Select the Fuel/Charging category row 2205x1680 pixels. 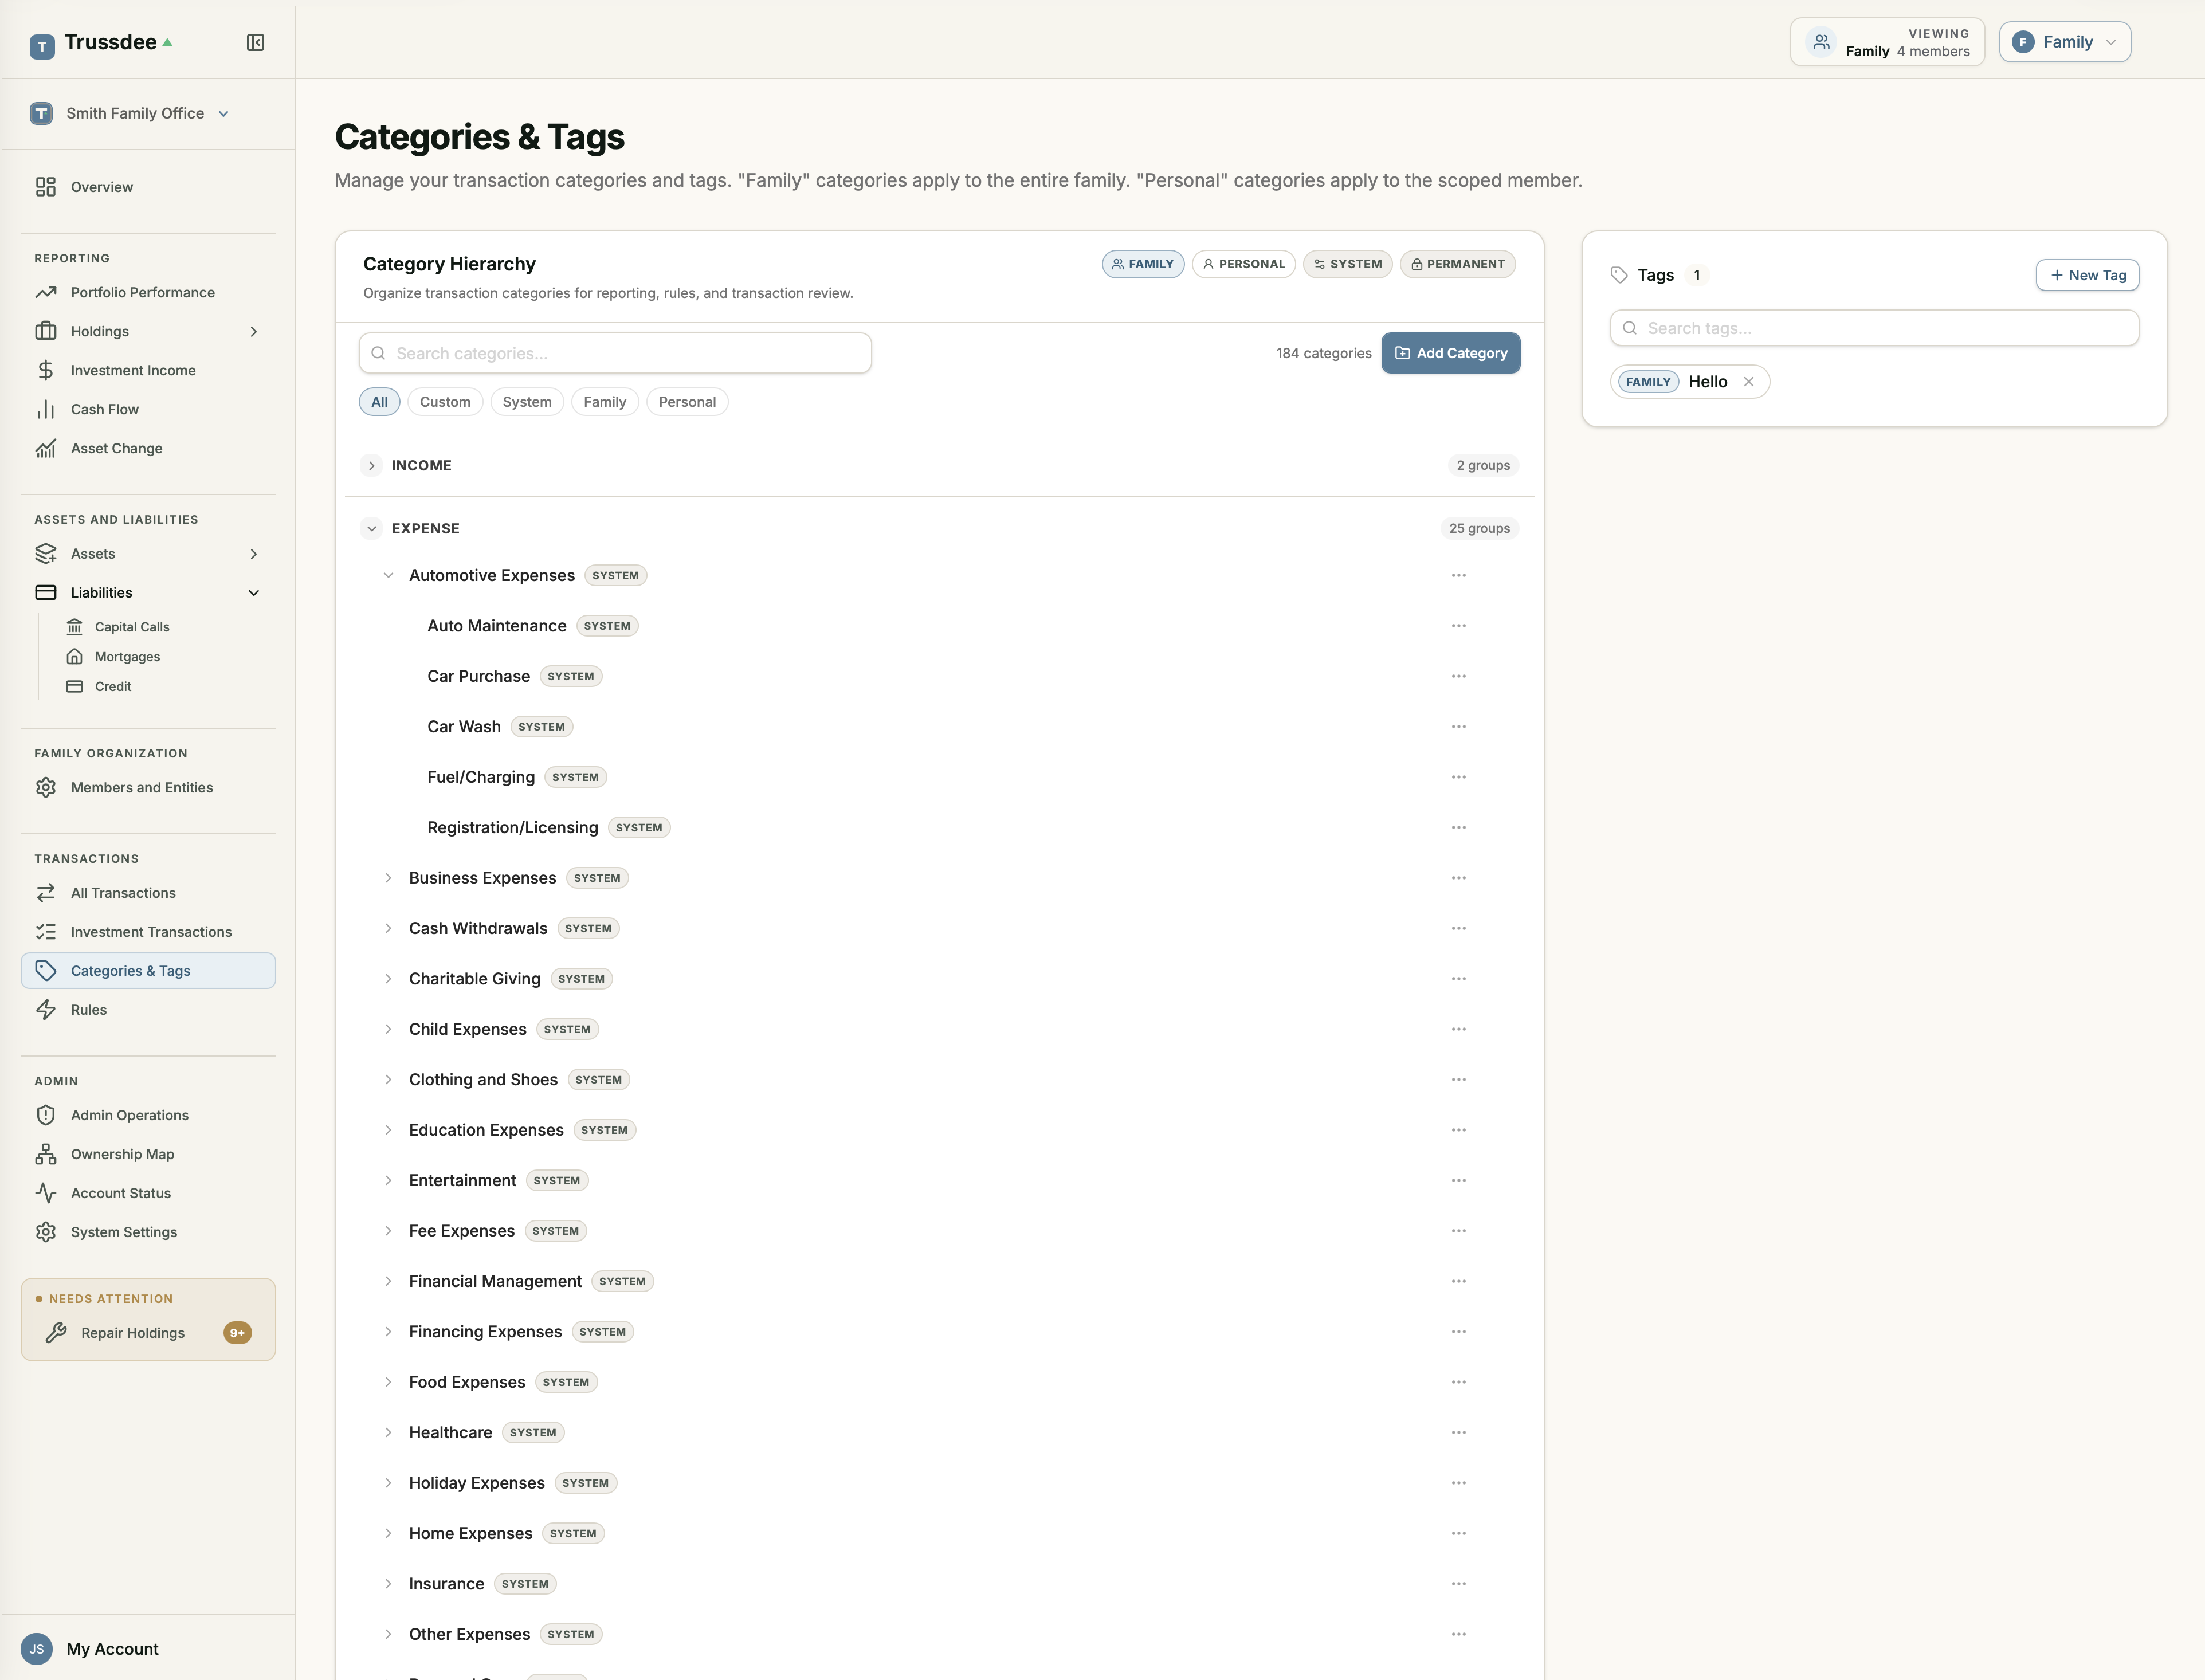coord(940,777)
